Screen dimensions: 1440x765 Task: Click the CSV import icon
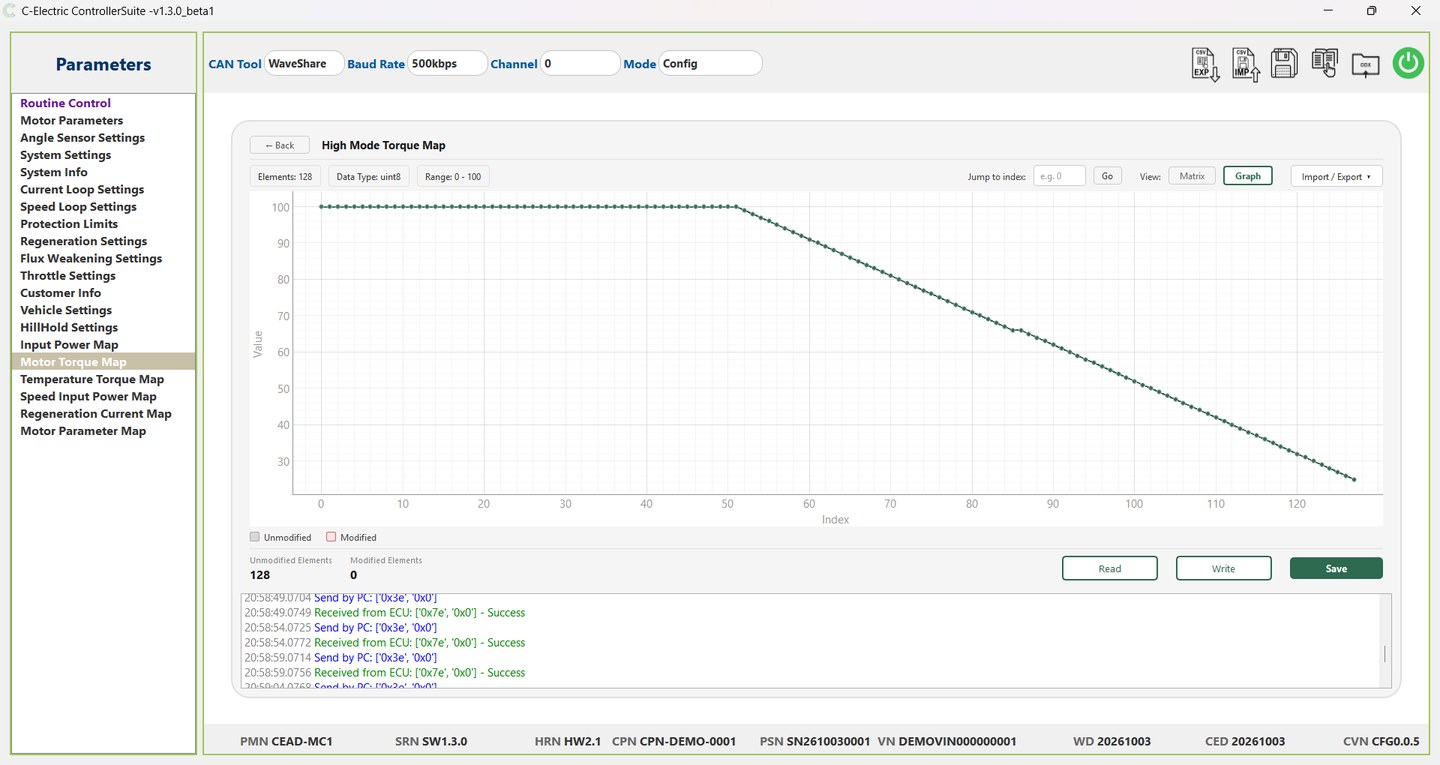[x=1245, y=64]
